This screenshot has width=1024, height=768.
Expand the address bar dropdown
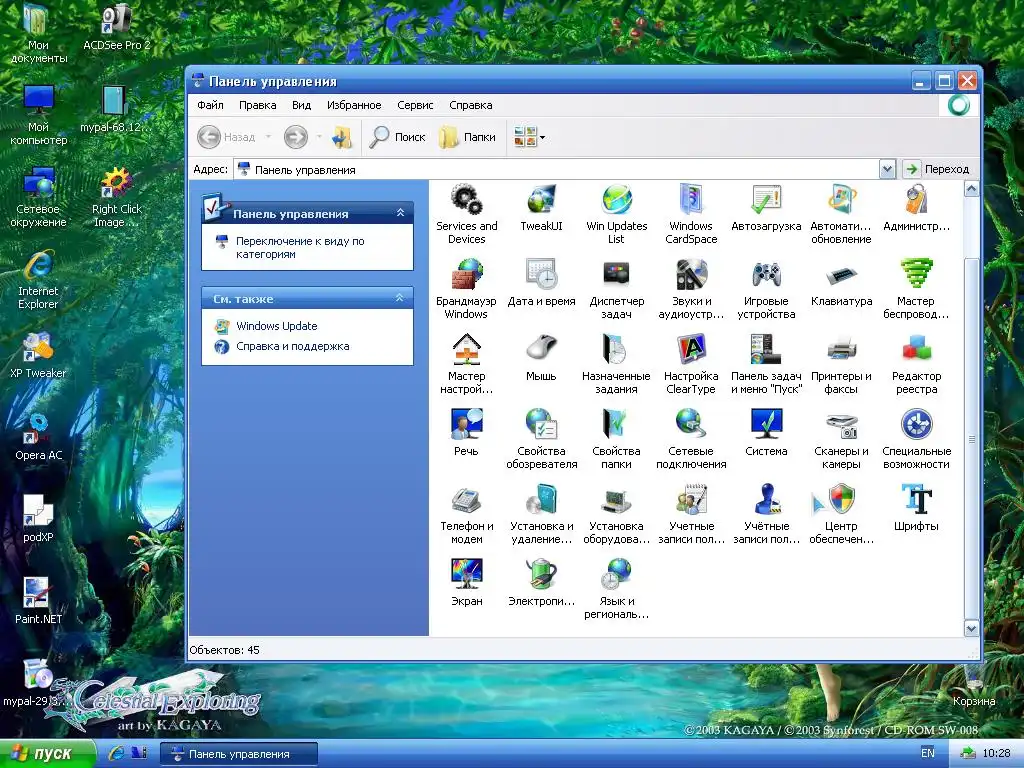886,170
